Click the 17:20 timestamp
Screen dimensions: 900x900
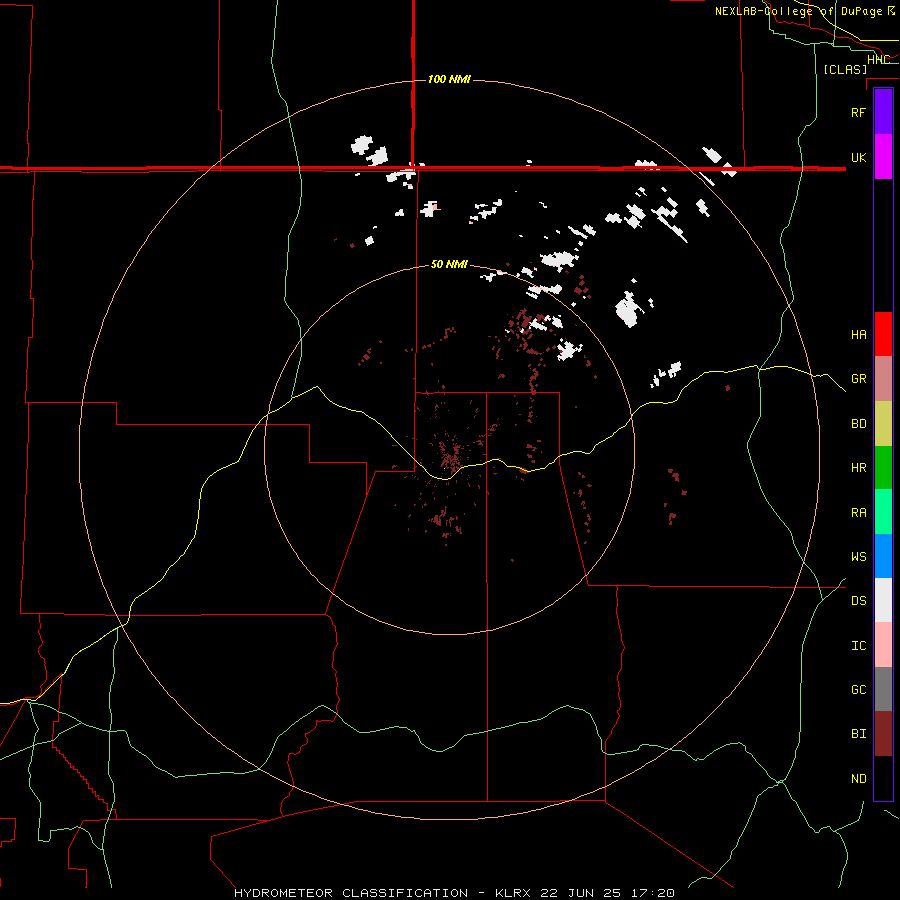[654, 893]
